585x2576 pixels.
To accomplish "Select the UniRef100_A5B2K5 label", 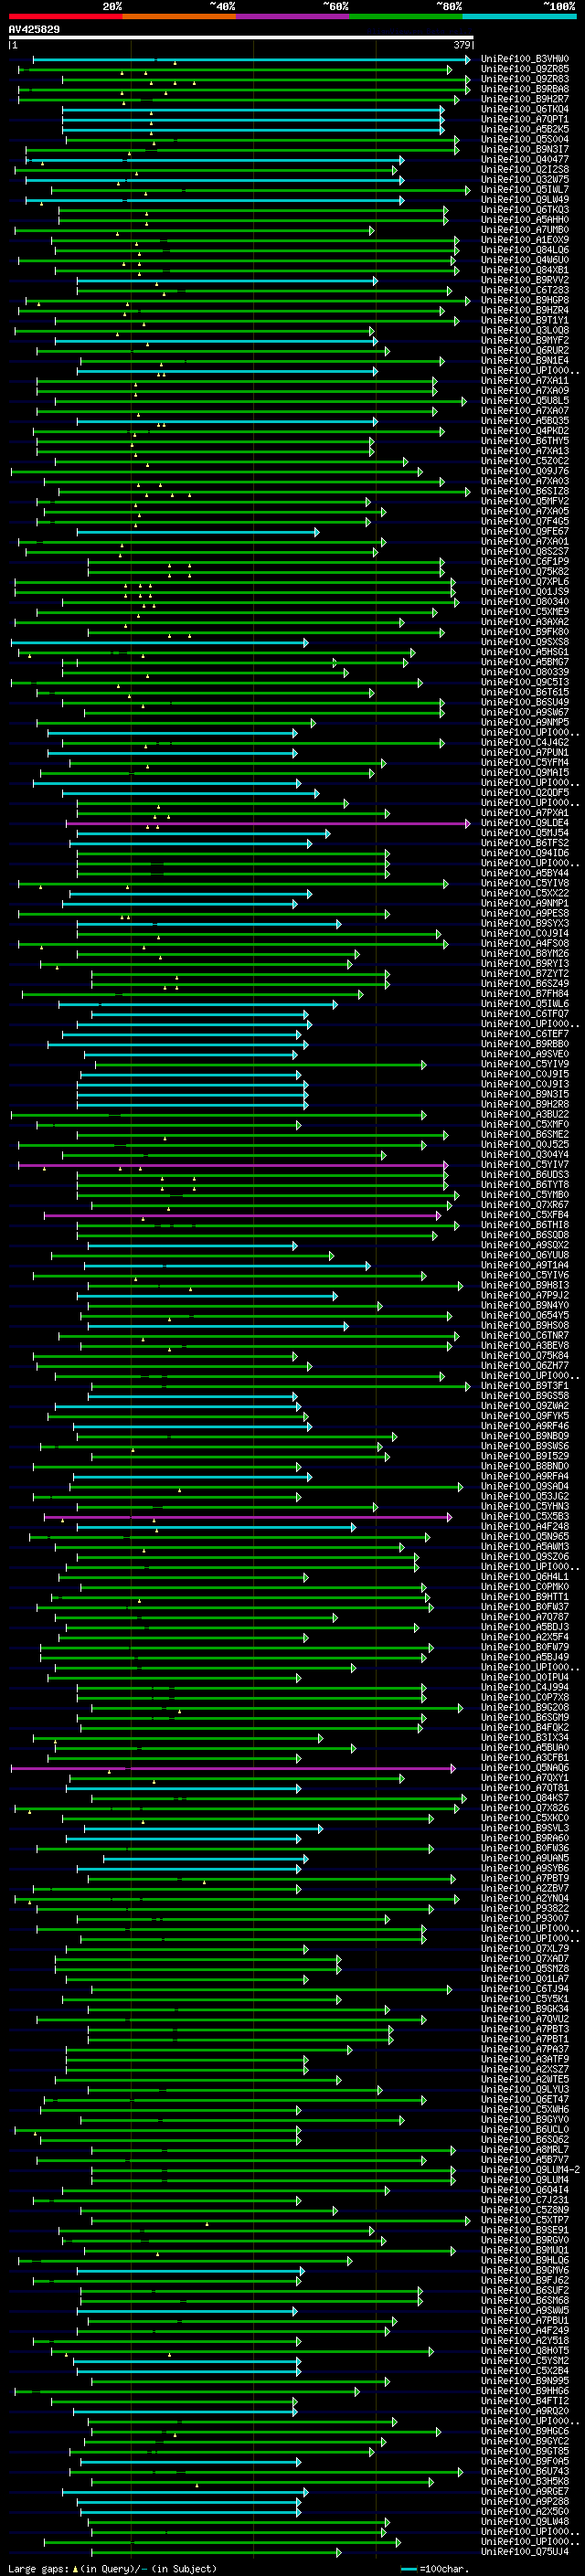I will point(525,129).
